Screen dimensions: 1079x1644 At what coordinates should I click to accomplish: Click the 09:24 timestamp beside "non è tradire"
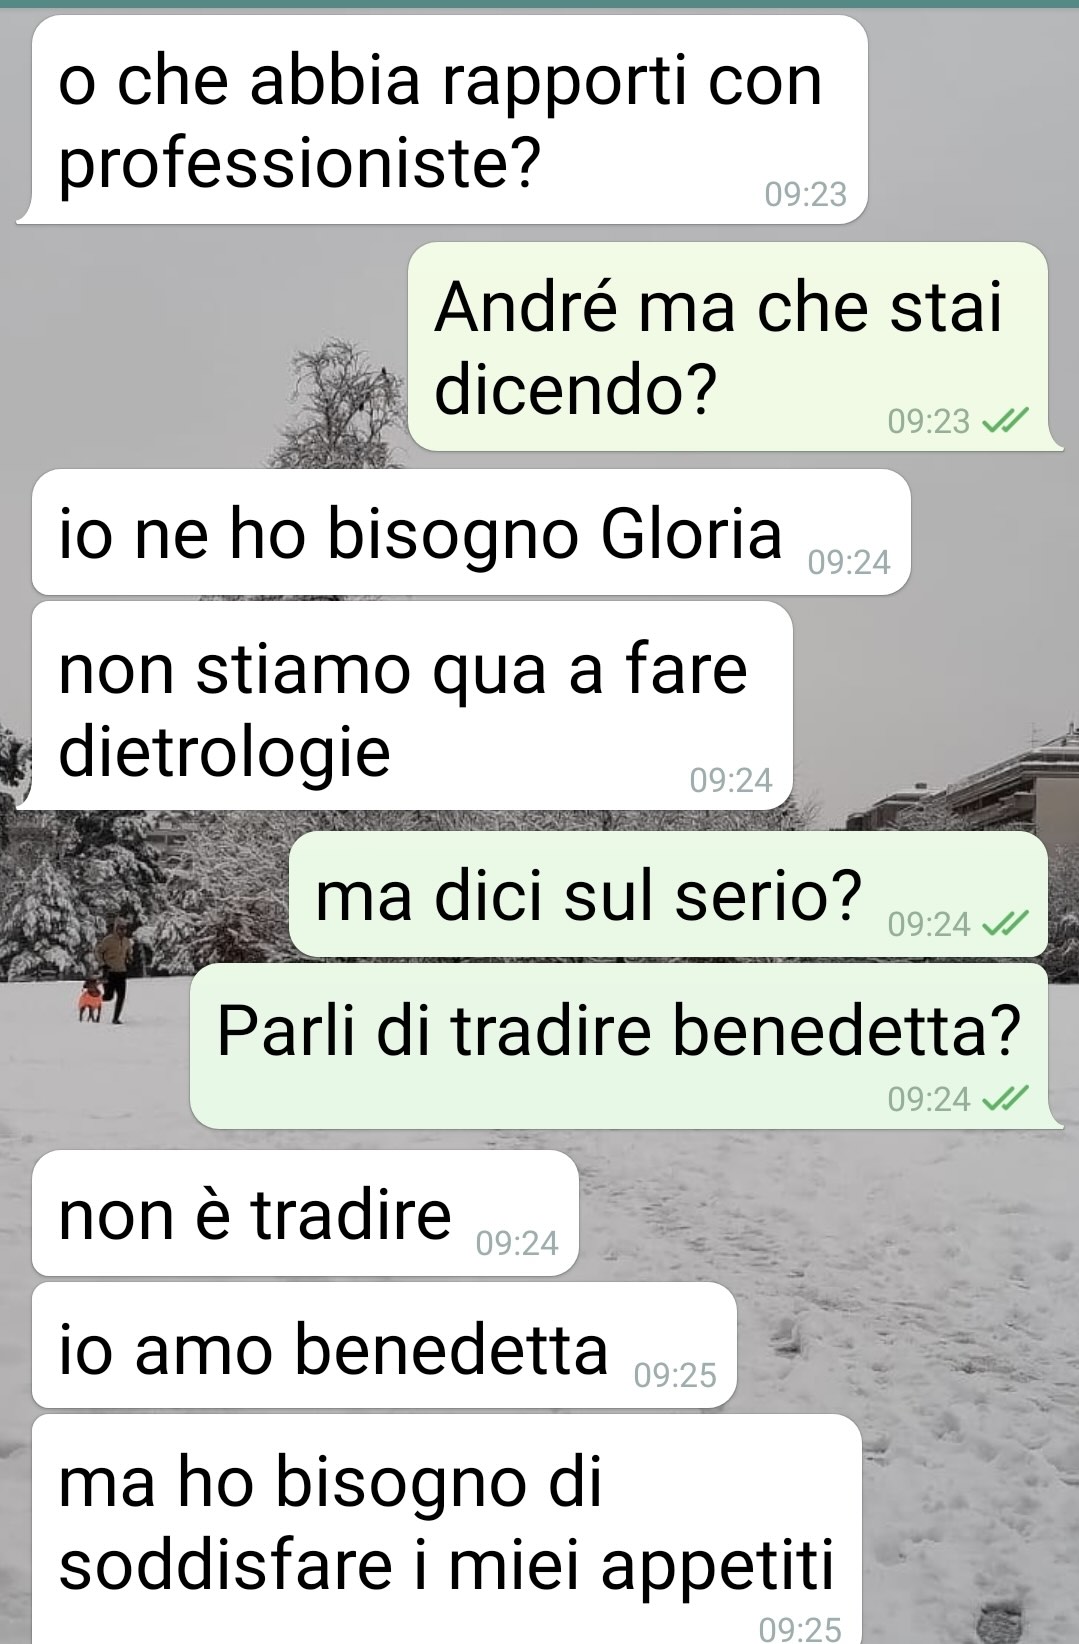click(517, 1244)
